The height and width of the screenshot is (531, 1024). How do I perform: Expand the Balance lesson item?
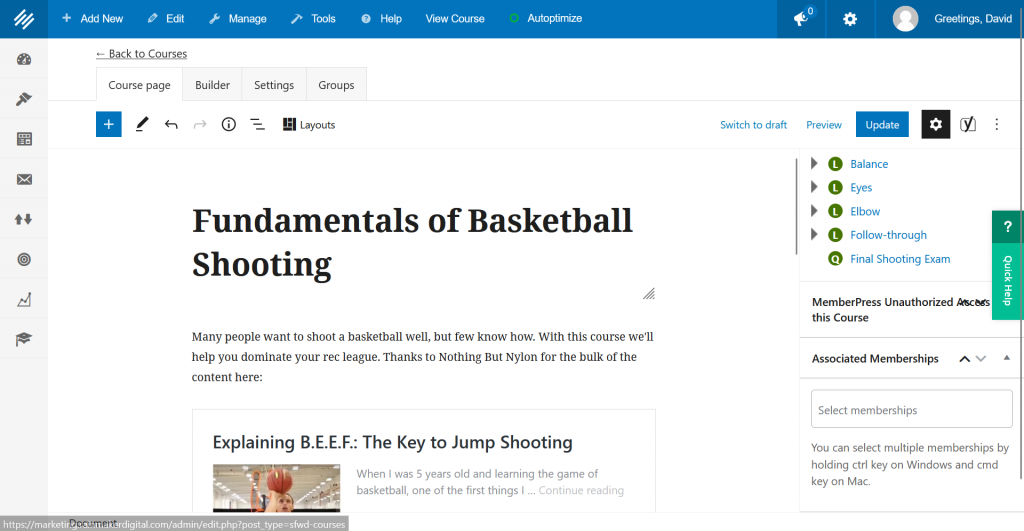point(814,164)
